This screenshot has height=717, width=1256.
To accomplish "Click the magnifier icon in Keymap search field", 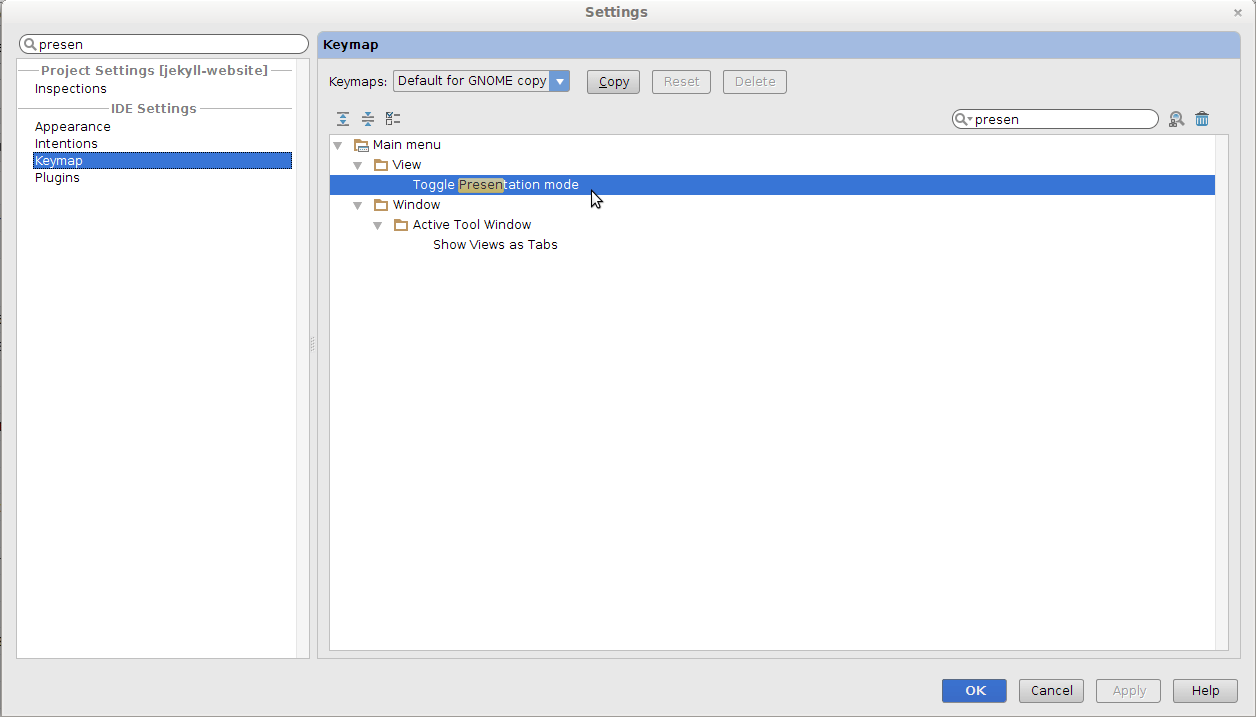I will point(962,120).
